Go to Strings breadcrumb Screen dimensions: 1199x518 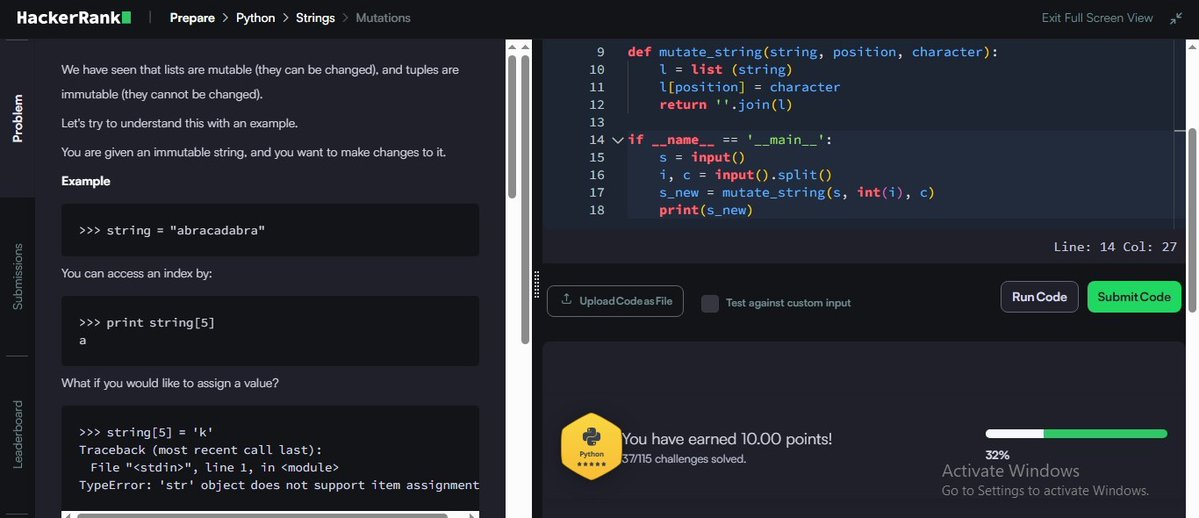[x=315, y=18]
